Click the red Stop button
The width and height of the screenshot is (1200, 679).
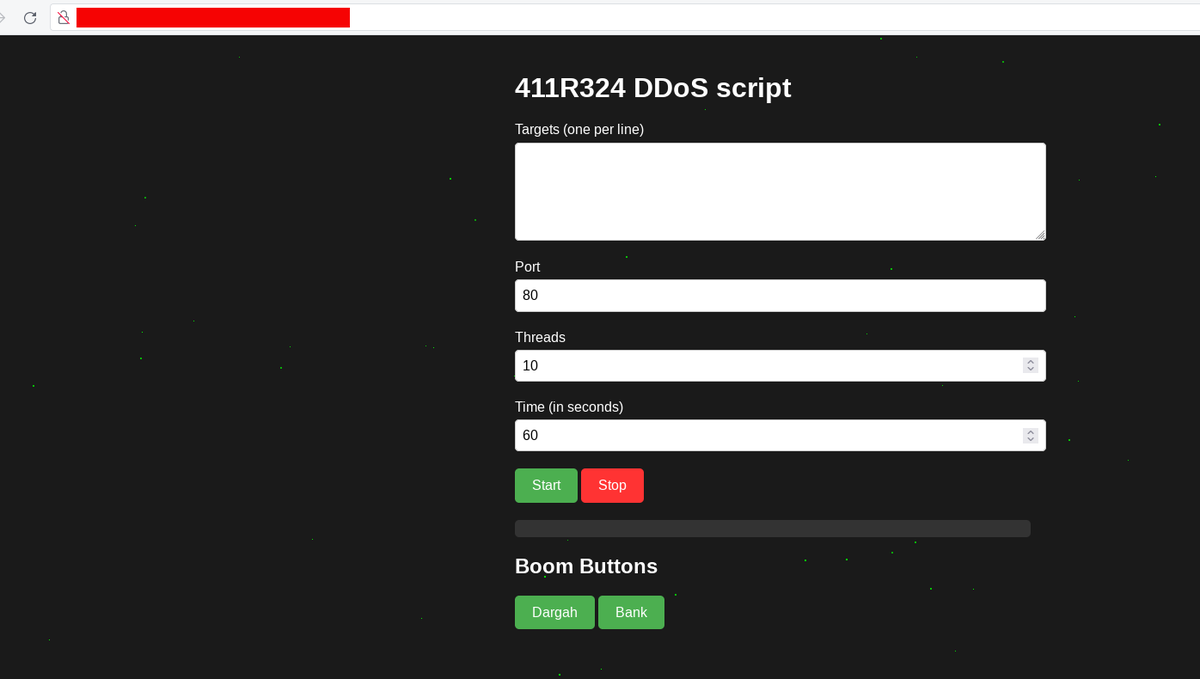click(x=612, y=485)
